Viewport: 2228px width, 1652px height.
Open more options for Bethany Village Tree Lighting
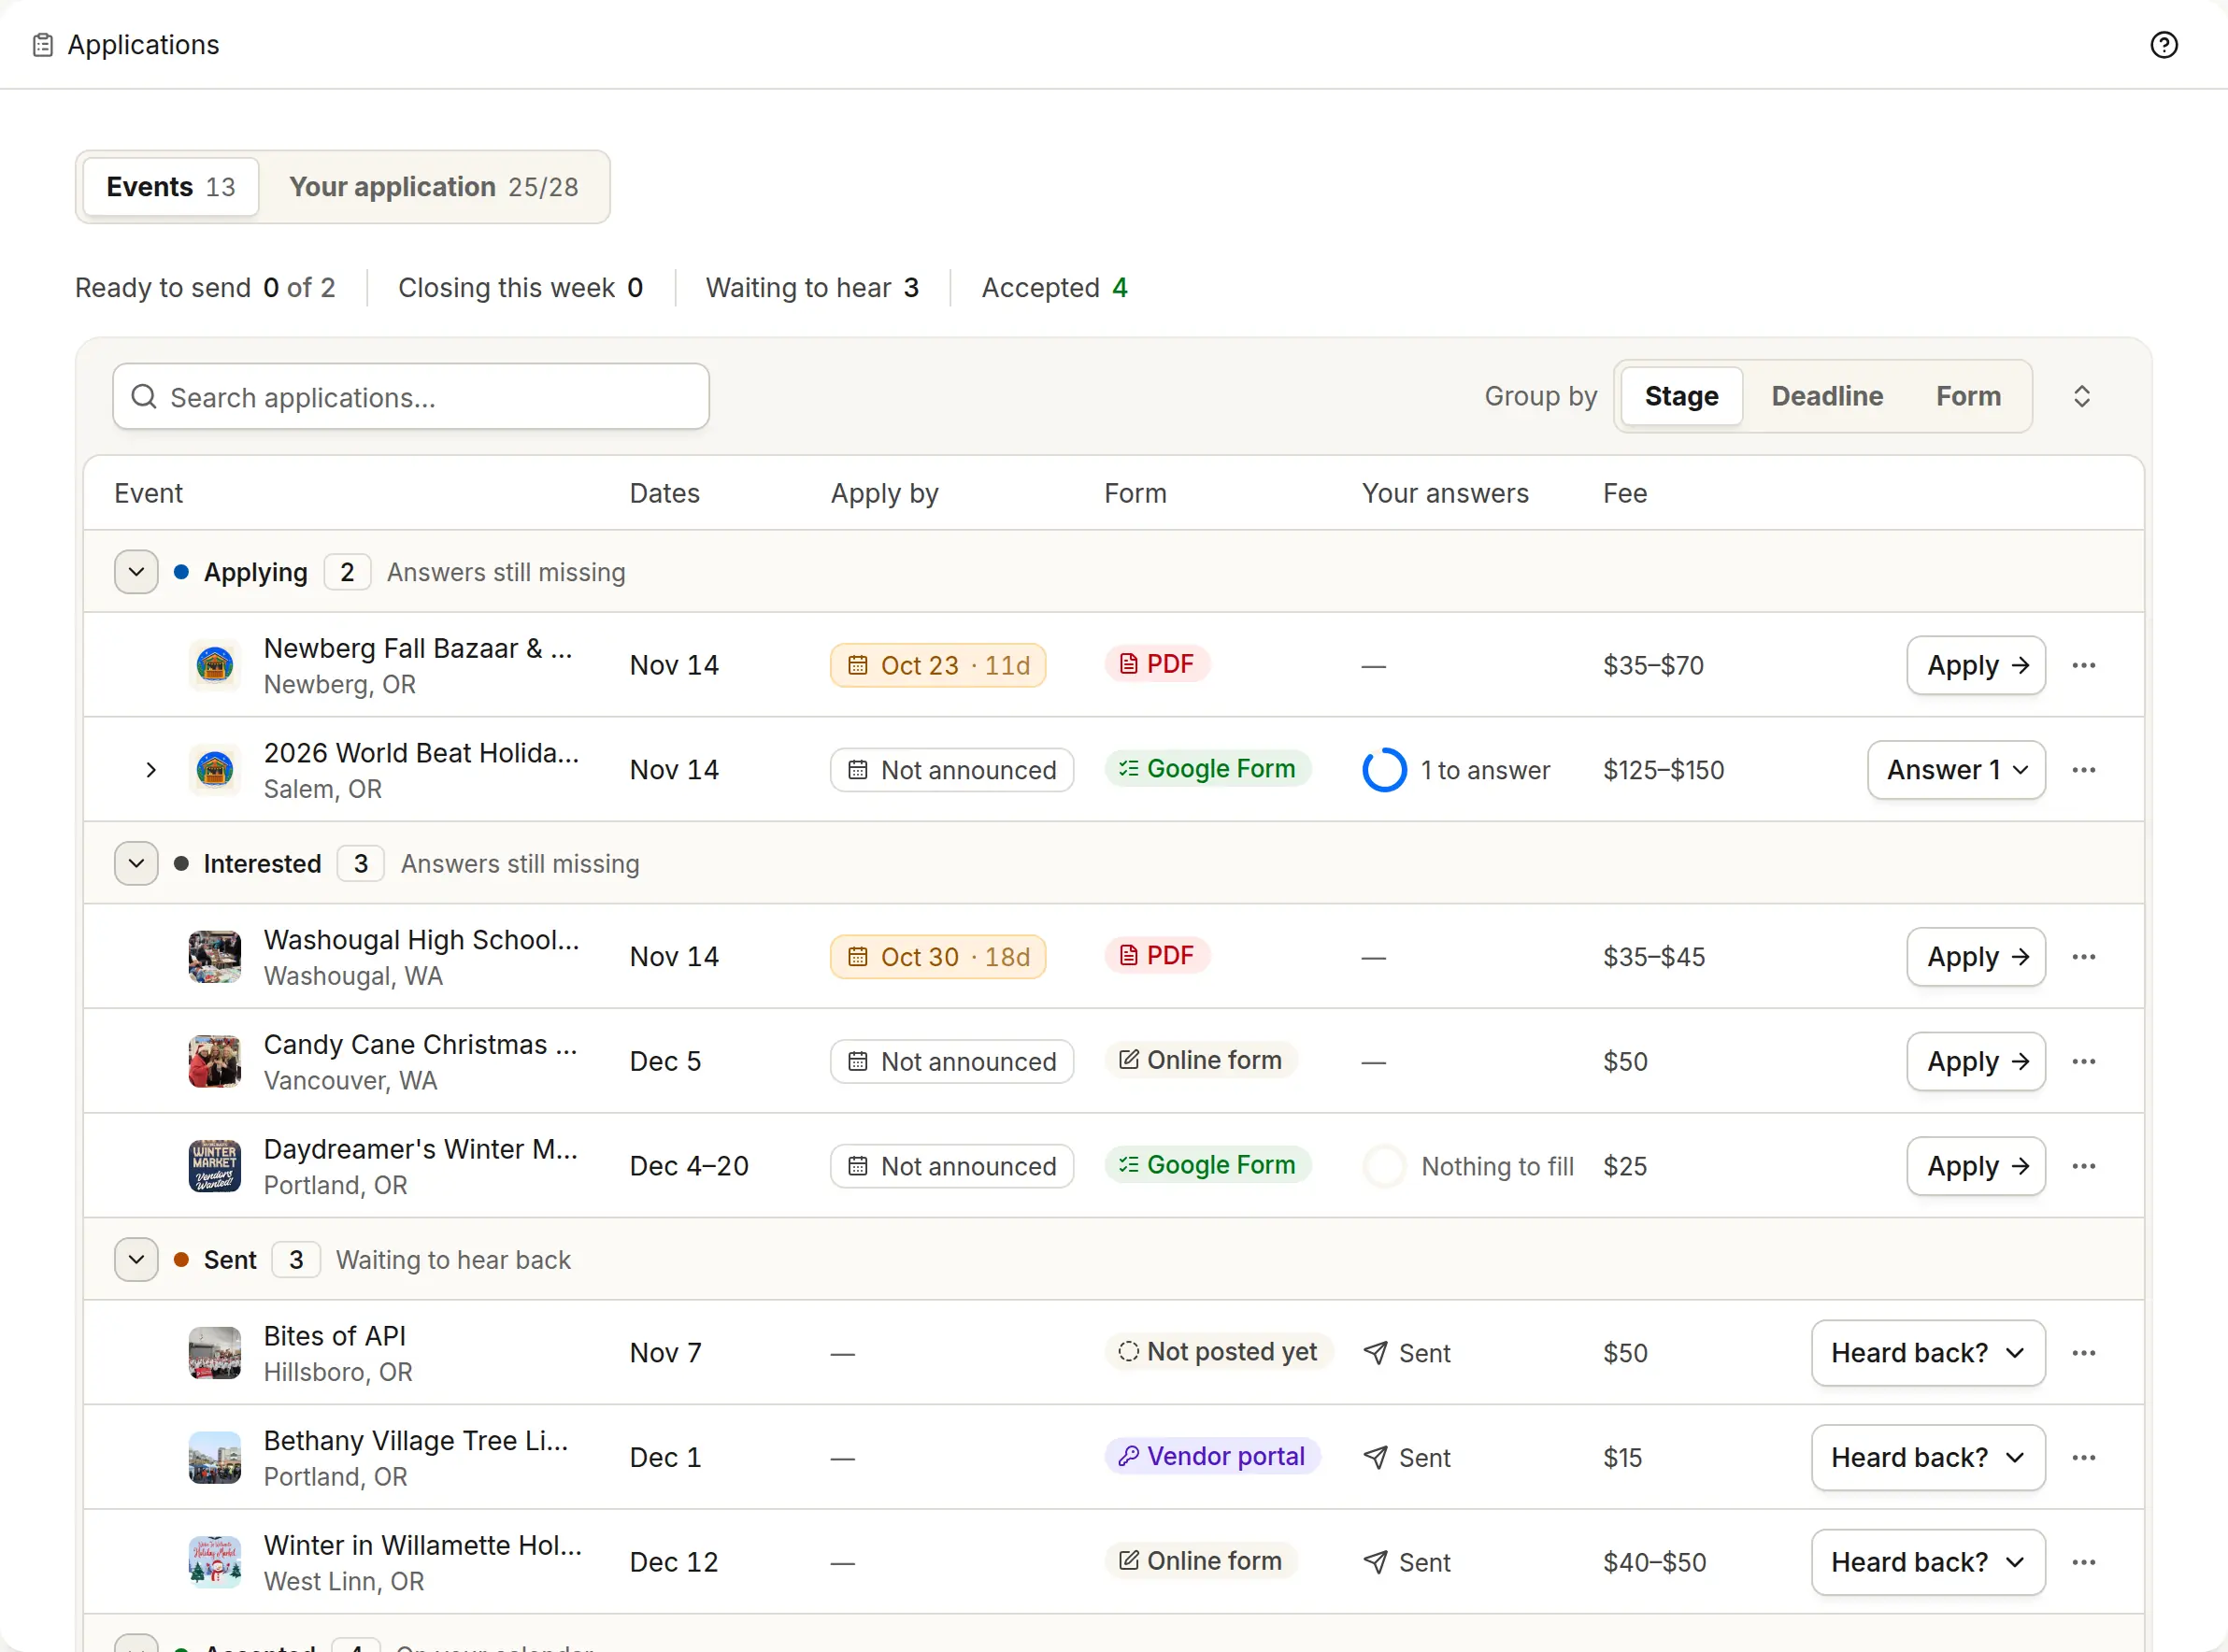pos(2083,1458)
